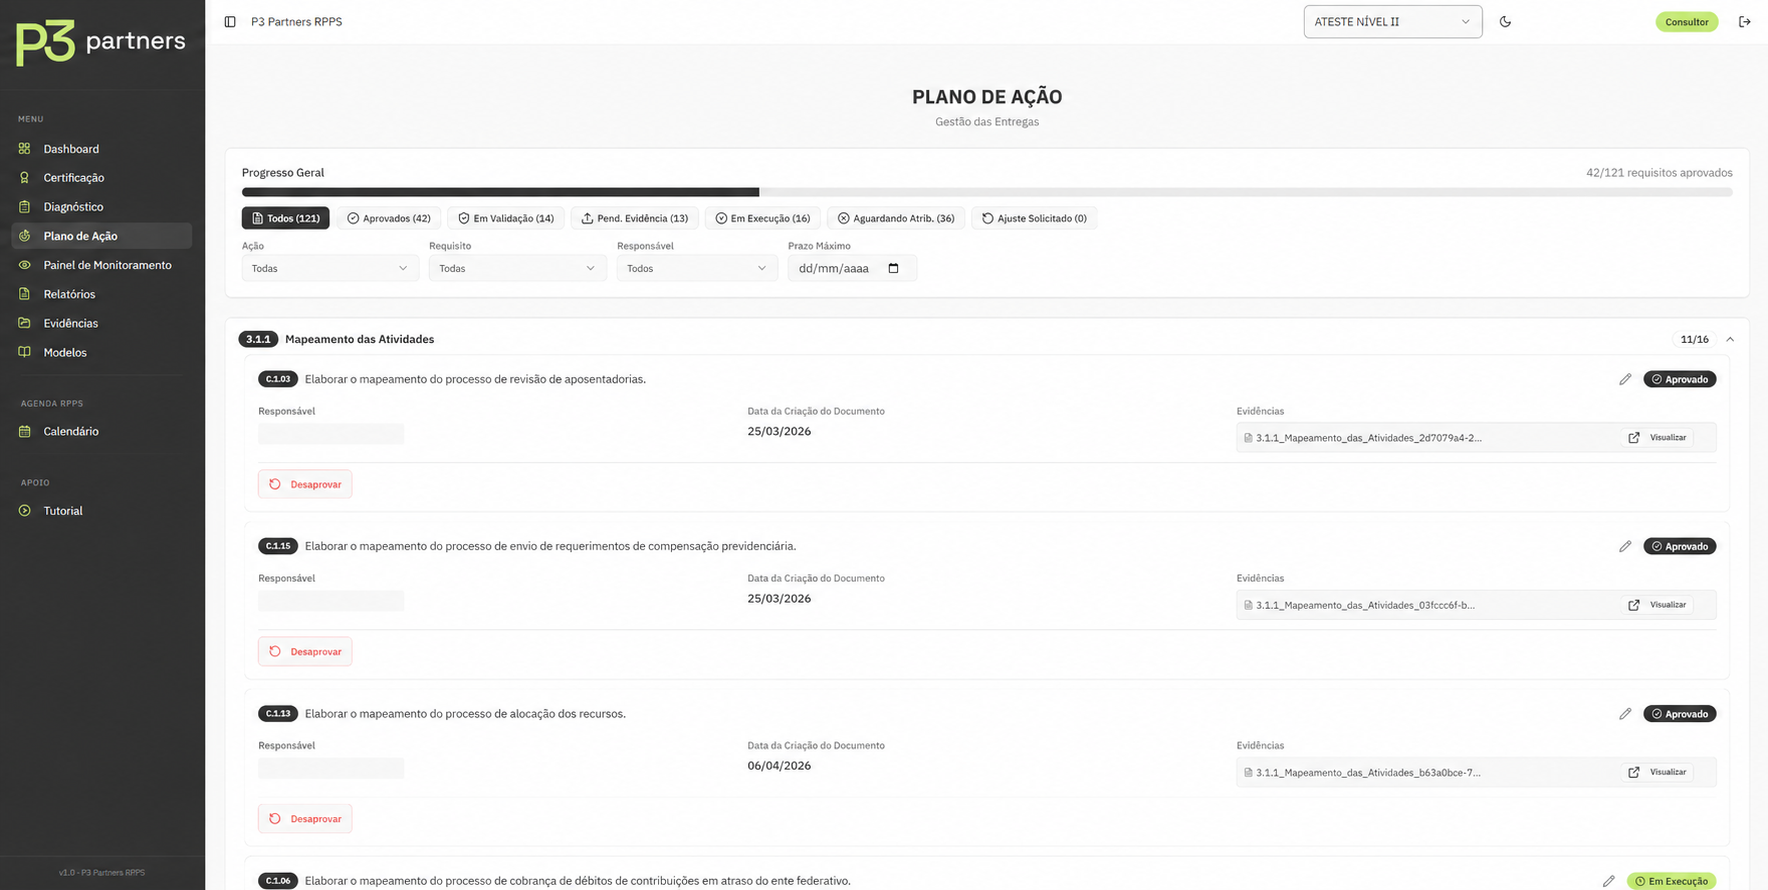Click the Evidências folder icon
Image resolution: width=1768 pixels, height=890 pixels.
coord(25,323)
